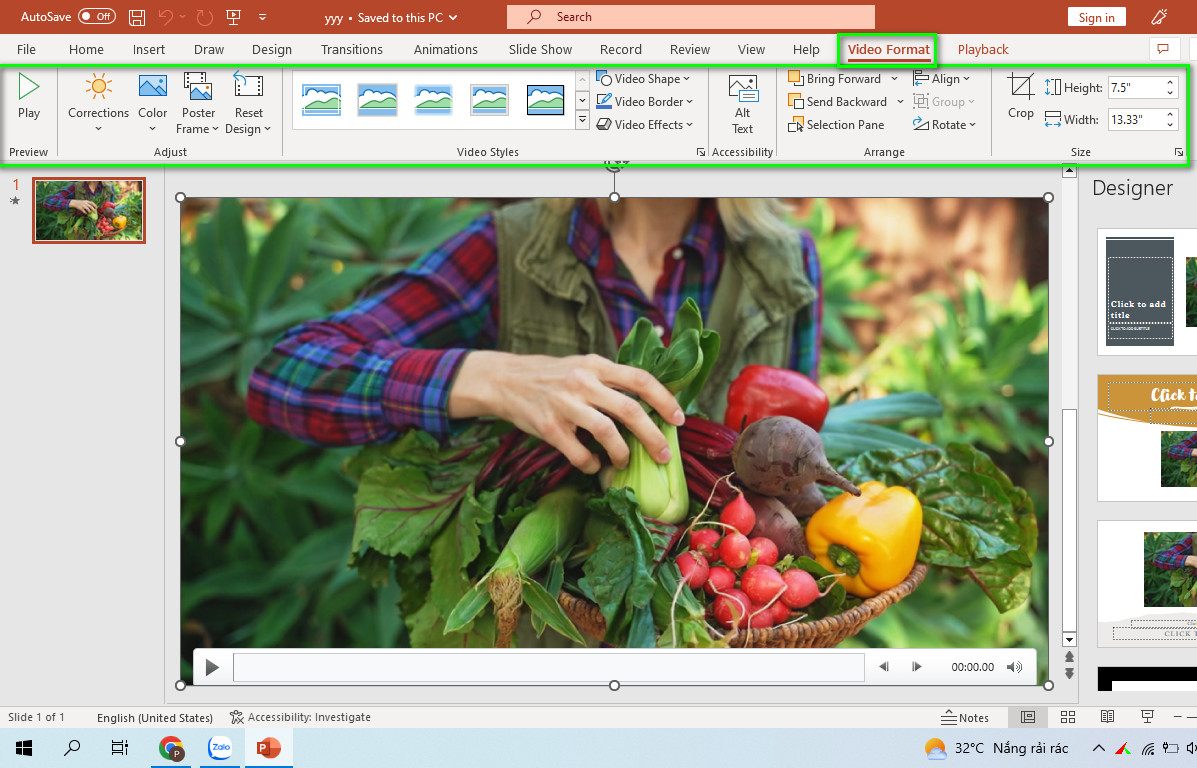1197x768 pixels.
Task: Click Accessibility: Investigate in status bar
Action: pyautogui.click(x=301, y=718)
